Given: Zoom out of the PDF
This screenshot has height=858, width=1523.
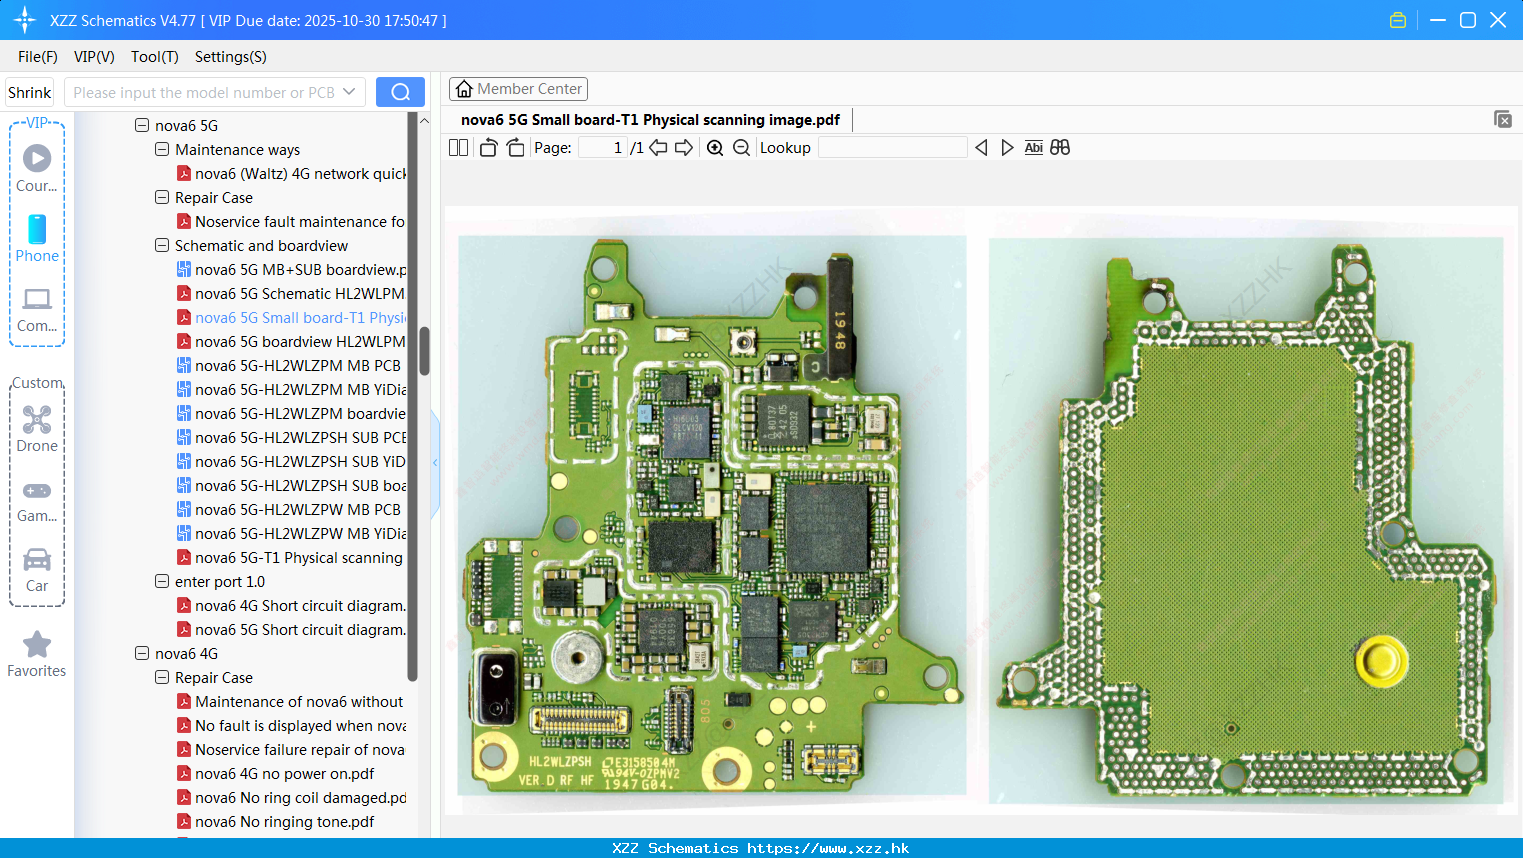Looking at the screenshot, I should (741, 147).
